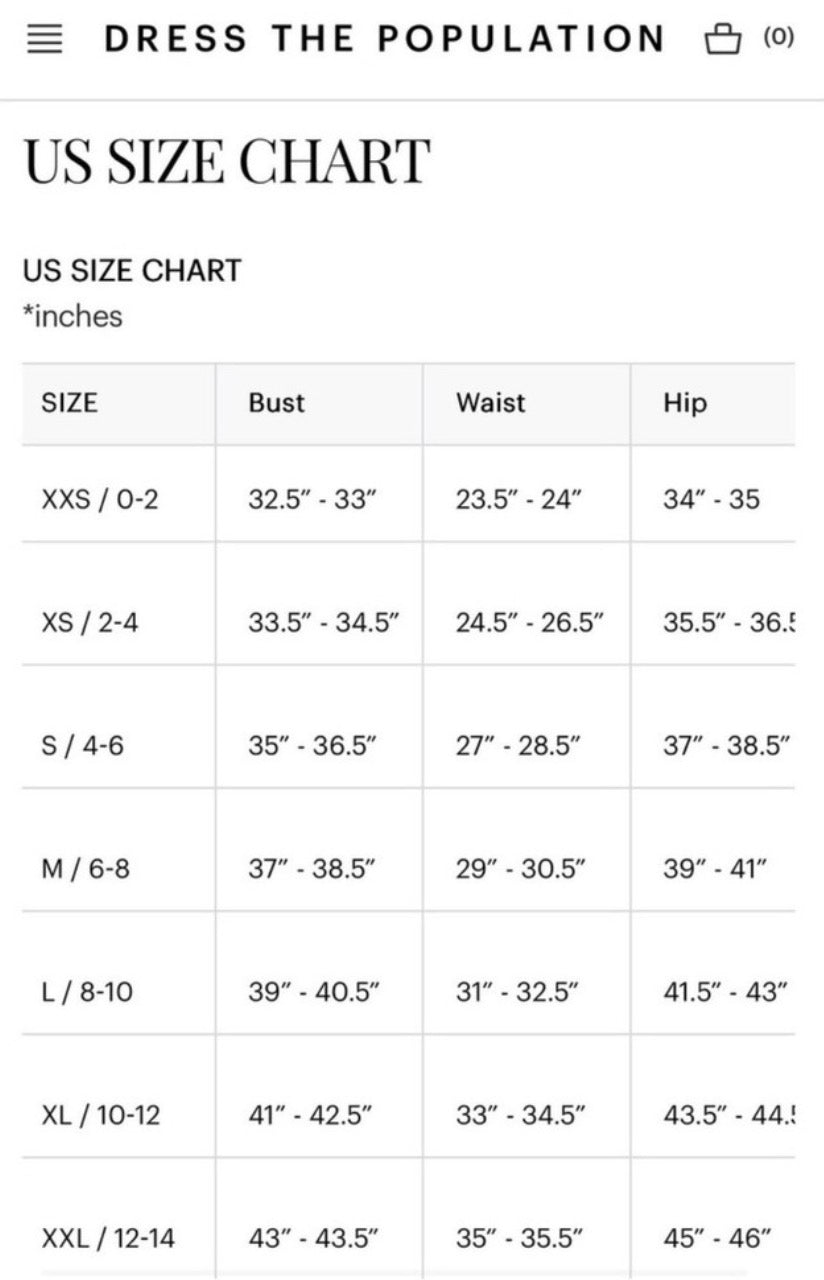
Task: Select the Hip column header
Action: point(685,404)
